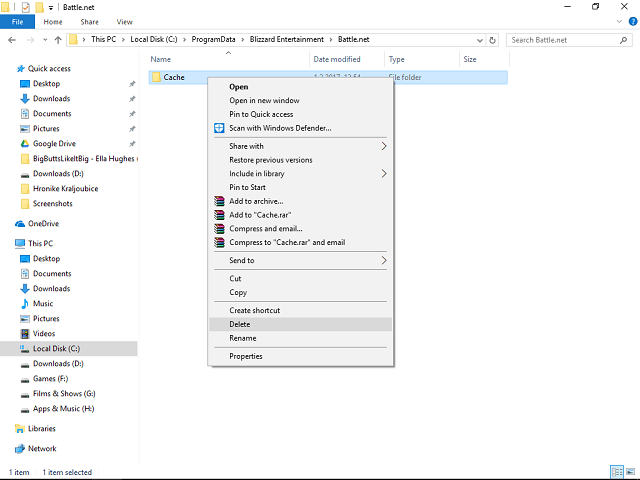This screenshot has width=640, height=480.
Task: Click the ProgramData breadcrumb
Action: pyautogui.click(x=213, y=40)
